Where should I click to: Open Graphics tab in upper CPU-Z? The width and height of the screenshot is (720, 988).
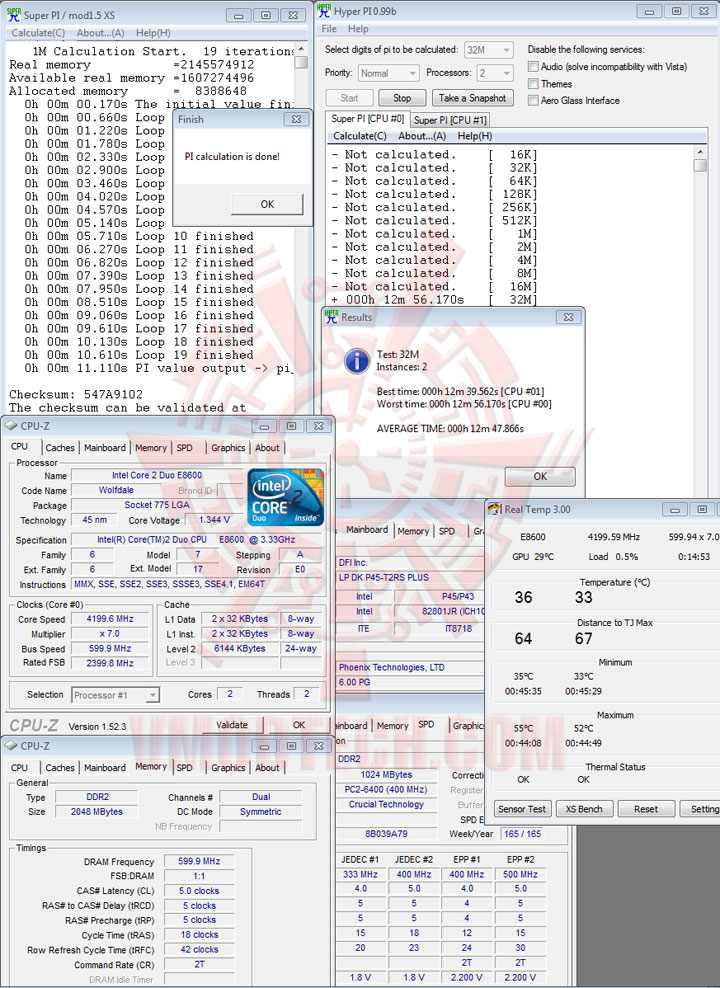pos(228,447)
